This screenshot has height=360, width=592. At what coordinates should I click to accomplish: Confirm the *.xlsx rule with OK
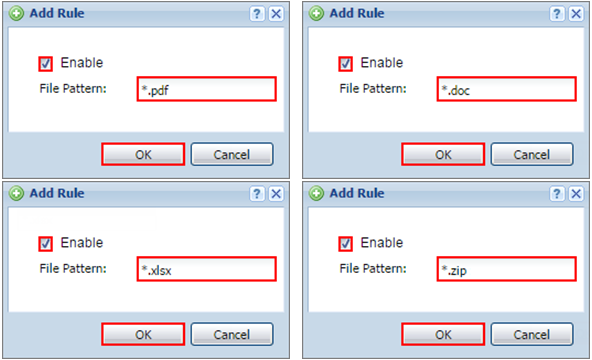[x=143, y=334]
